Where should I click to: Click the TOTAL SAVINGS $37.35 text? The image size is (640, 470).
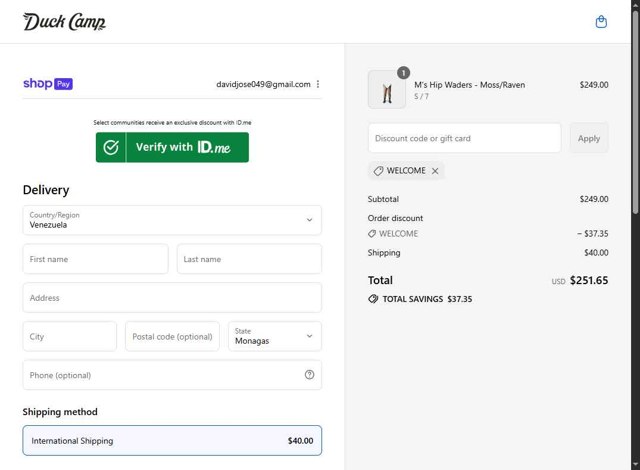tap(427, 299)
